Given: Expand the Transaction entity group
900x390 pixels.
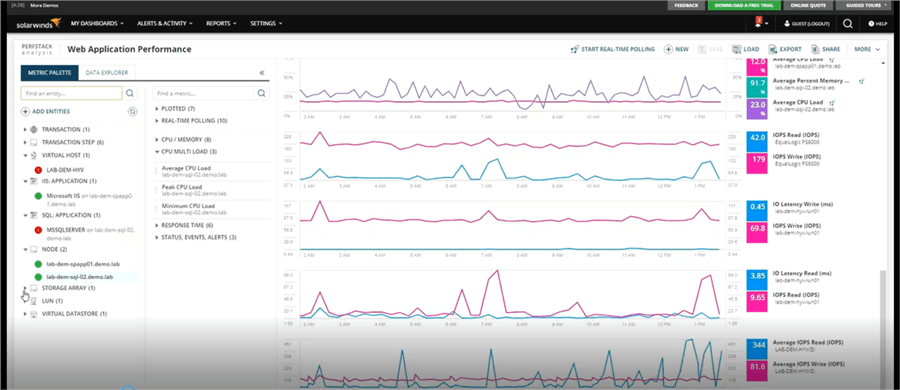Looking at the screenshot, I should [x=25, y=130].
